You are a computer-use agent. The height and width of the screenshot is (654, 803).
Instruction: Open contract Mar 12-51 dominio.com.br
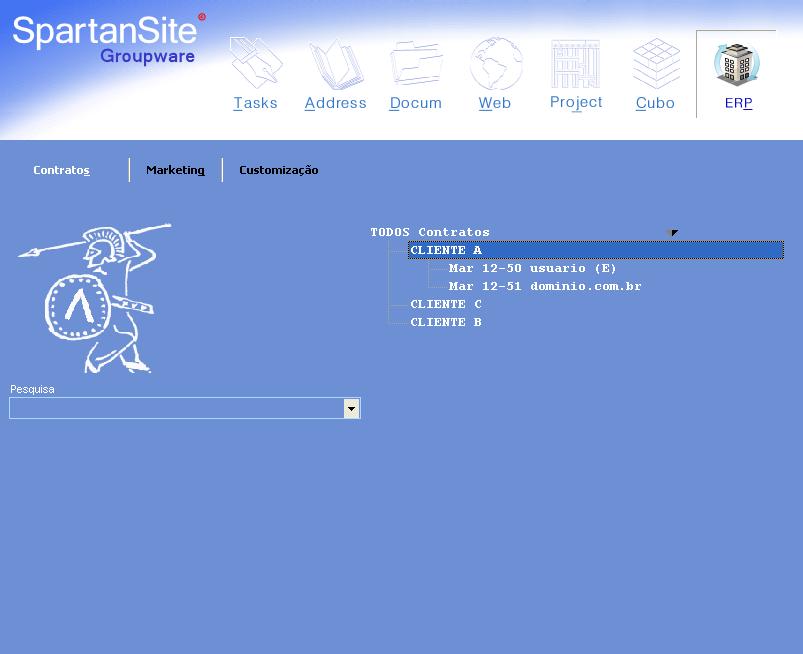pos(545,286)
